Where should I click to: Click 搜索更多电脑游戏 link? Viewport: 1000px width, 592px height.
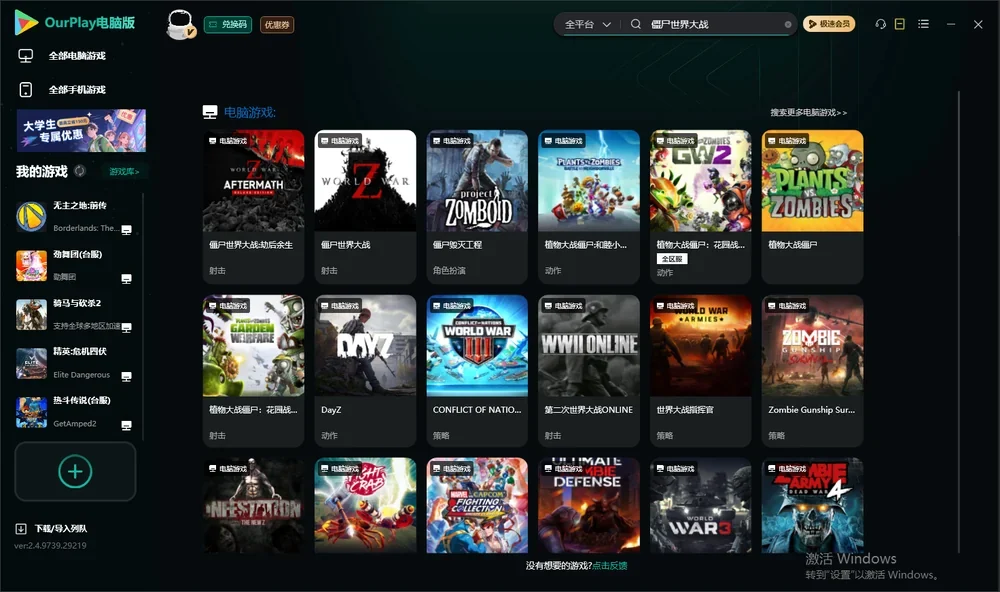[808, 112]
